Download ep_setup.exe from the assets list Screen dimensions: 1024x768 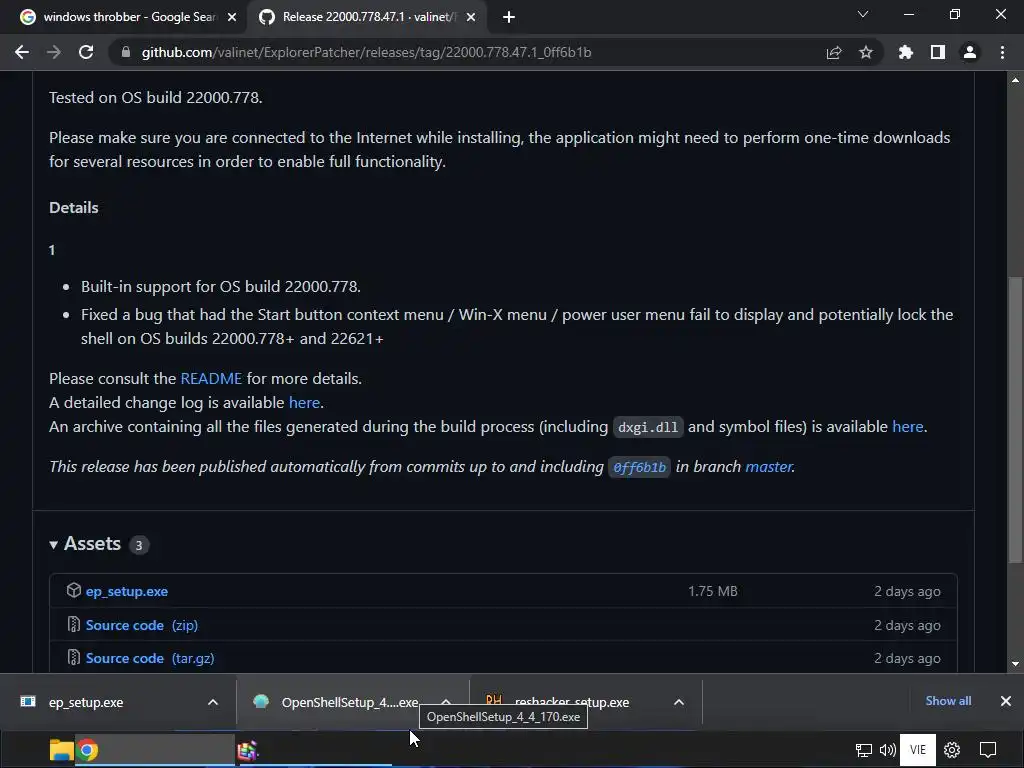[x=127, y=592]
